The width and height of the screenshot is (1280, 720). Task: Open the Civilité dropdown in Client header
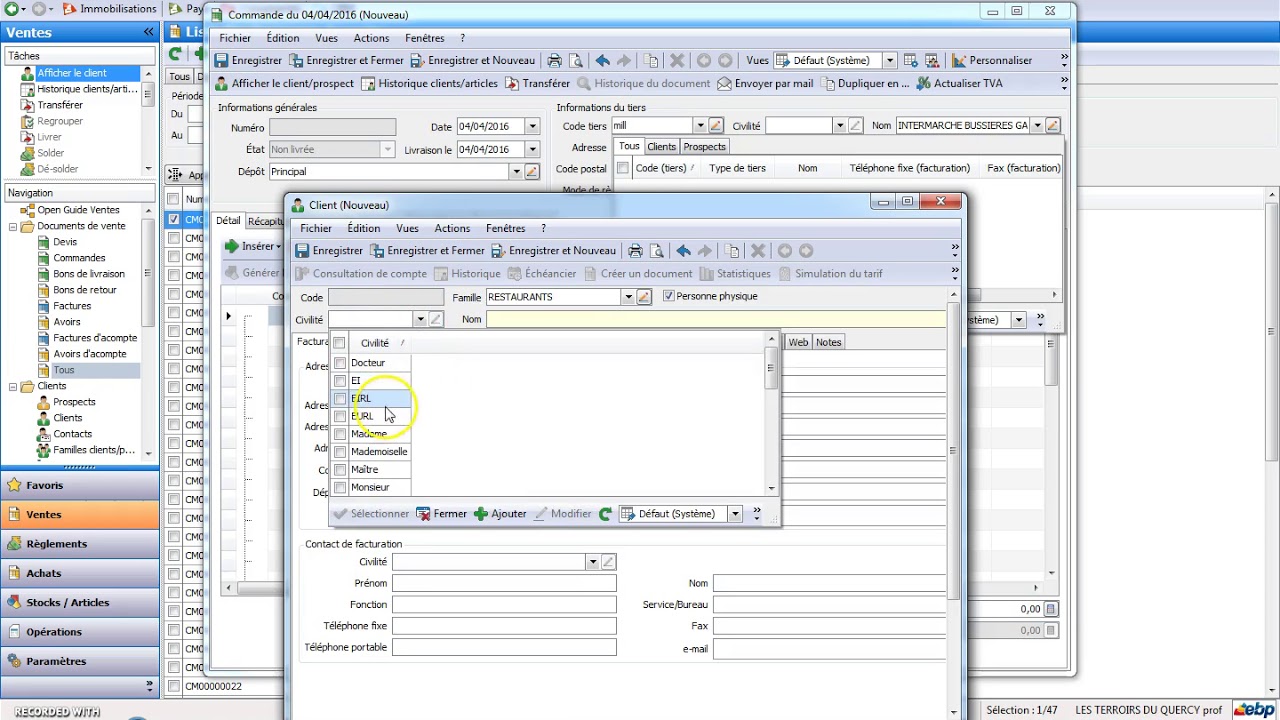(420, 320)
